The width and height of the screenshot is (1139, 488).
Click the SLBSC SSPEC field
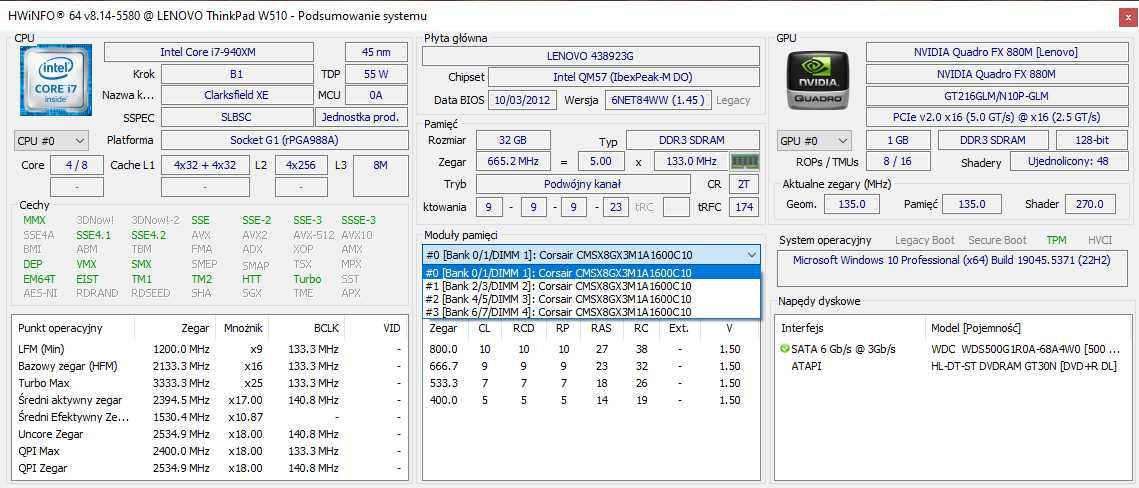pyautogui.click(x=237, y=118)
